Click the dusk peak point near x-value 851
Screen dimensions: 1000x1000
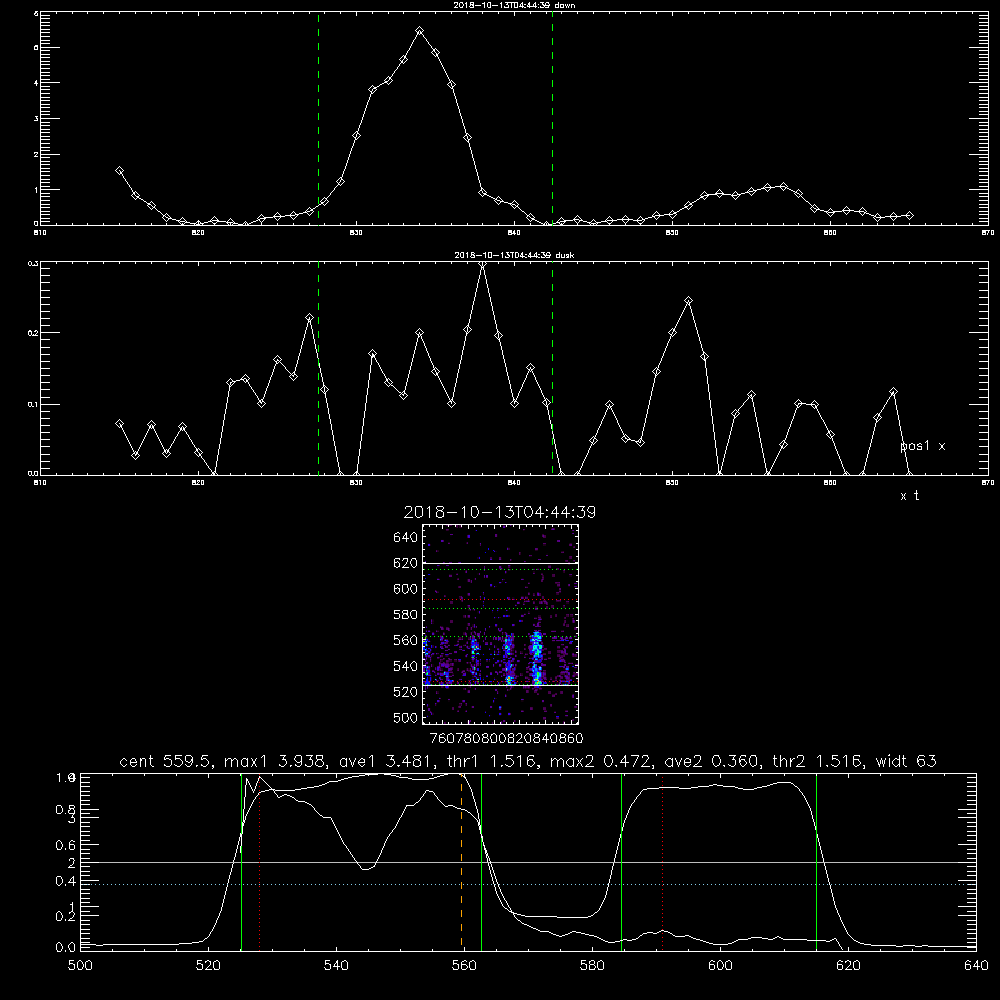point(688,300)
